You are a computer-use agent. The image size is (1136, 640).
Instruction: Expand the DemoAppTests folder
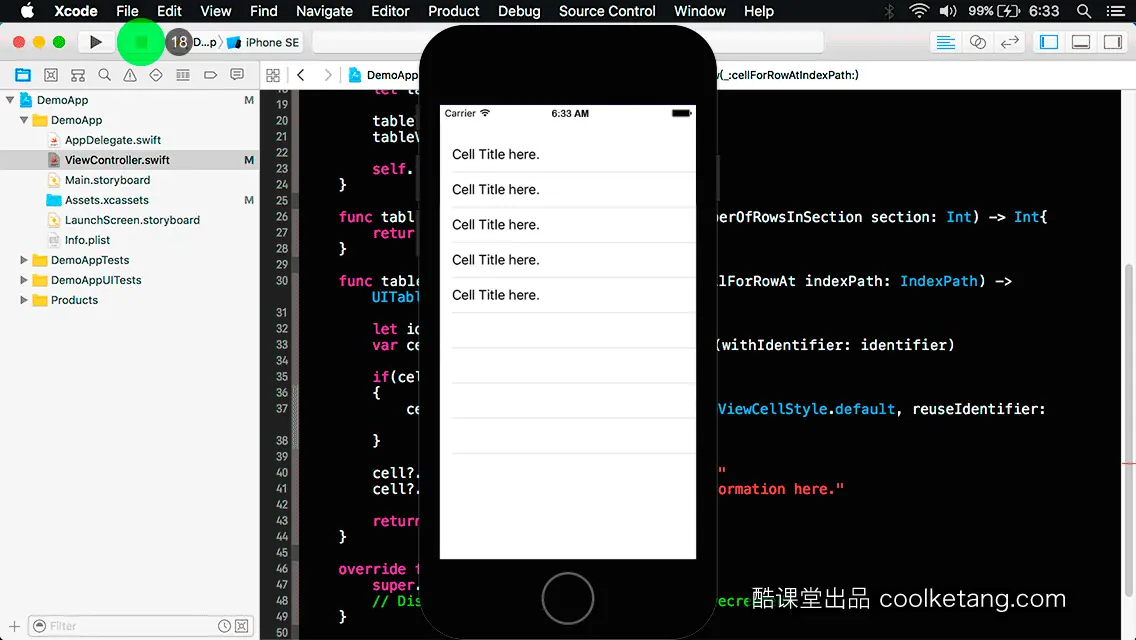(x=24, y=259)
